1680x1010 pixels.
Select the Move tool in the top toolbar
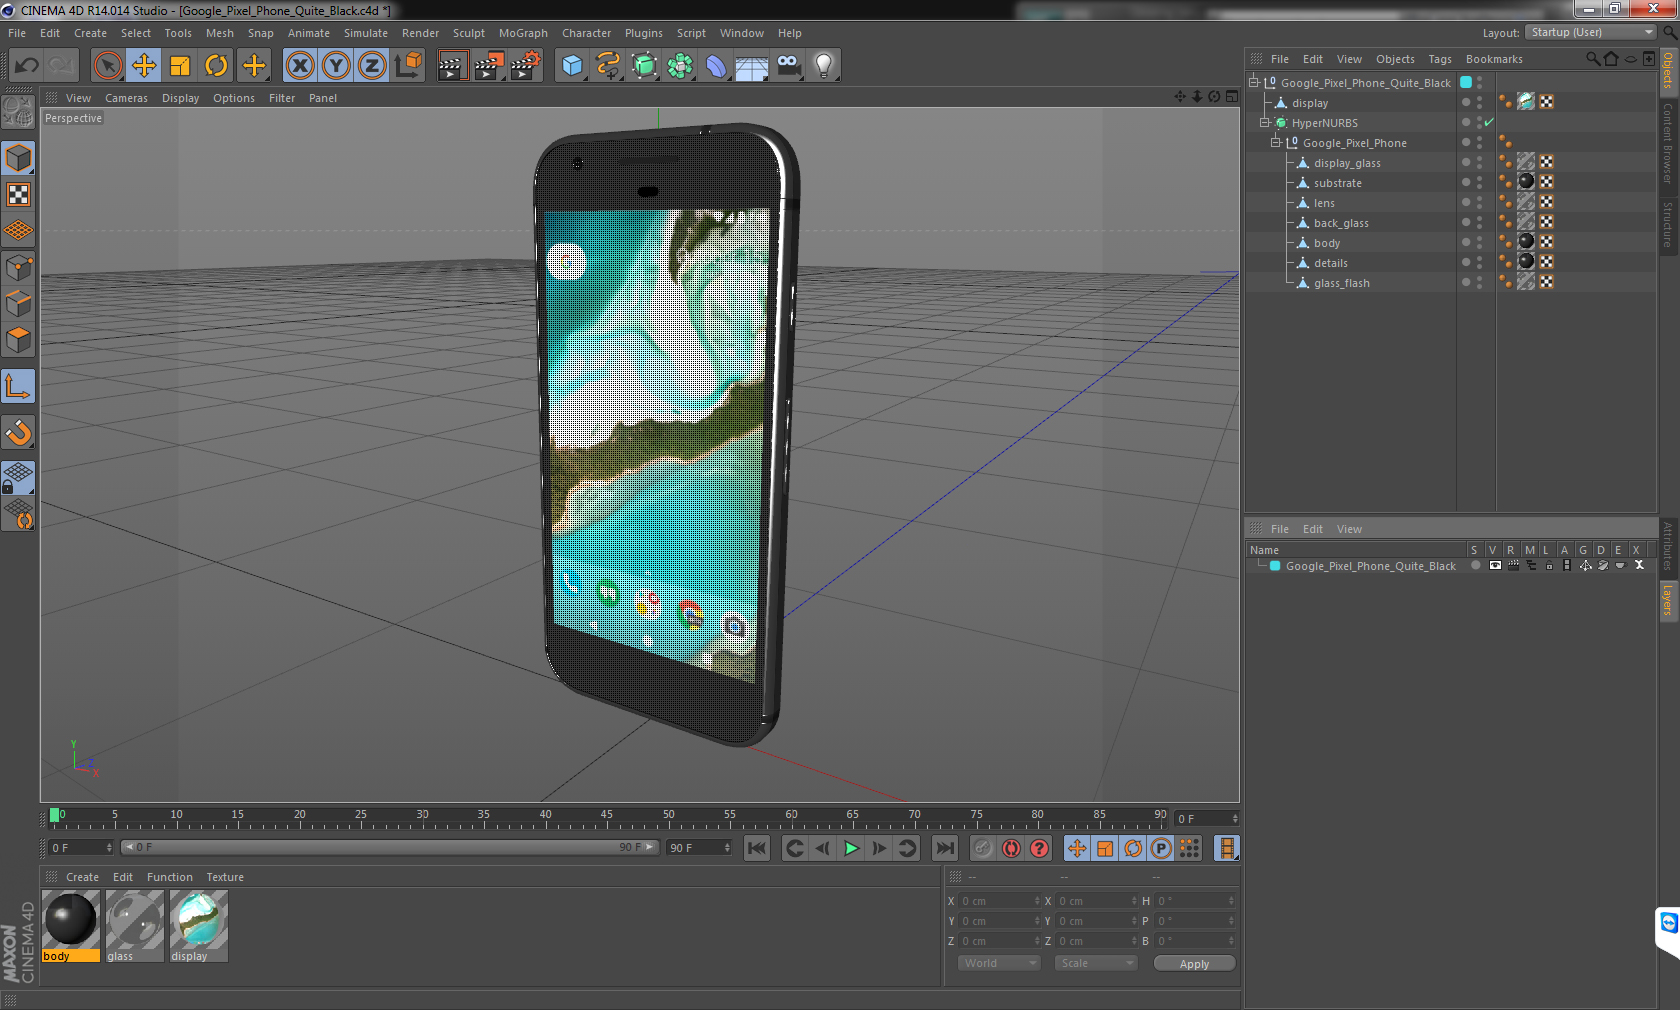click(x=144, y=66)
